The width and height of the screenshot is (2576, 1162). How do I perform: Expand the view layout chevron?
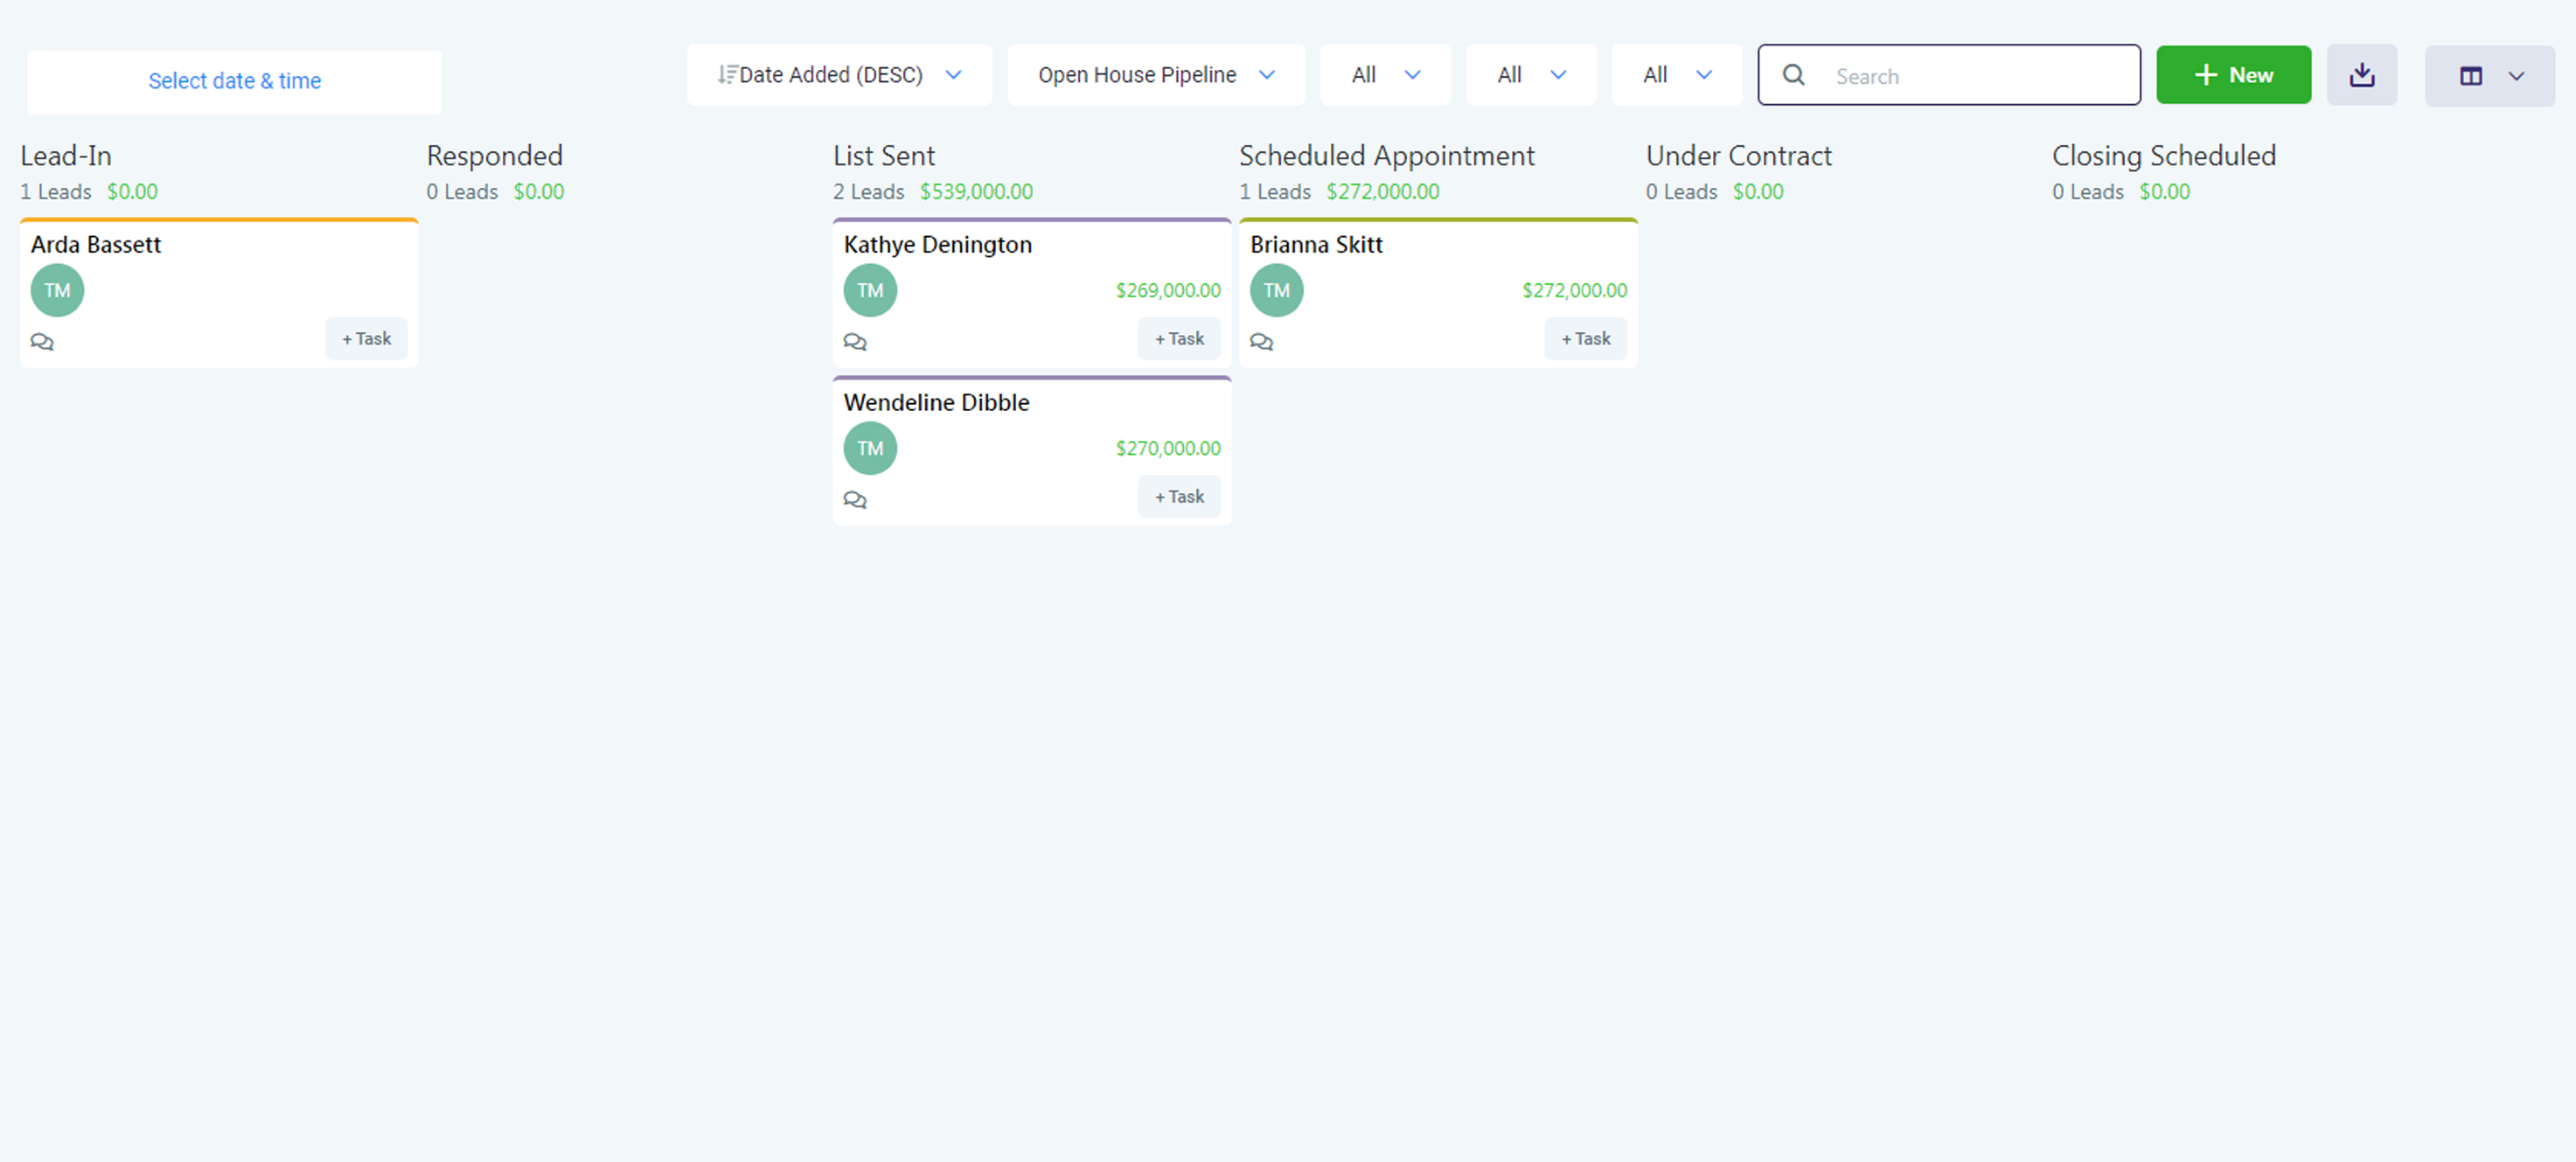tap(2517, 76)
